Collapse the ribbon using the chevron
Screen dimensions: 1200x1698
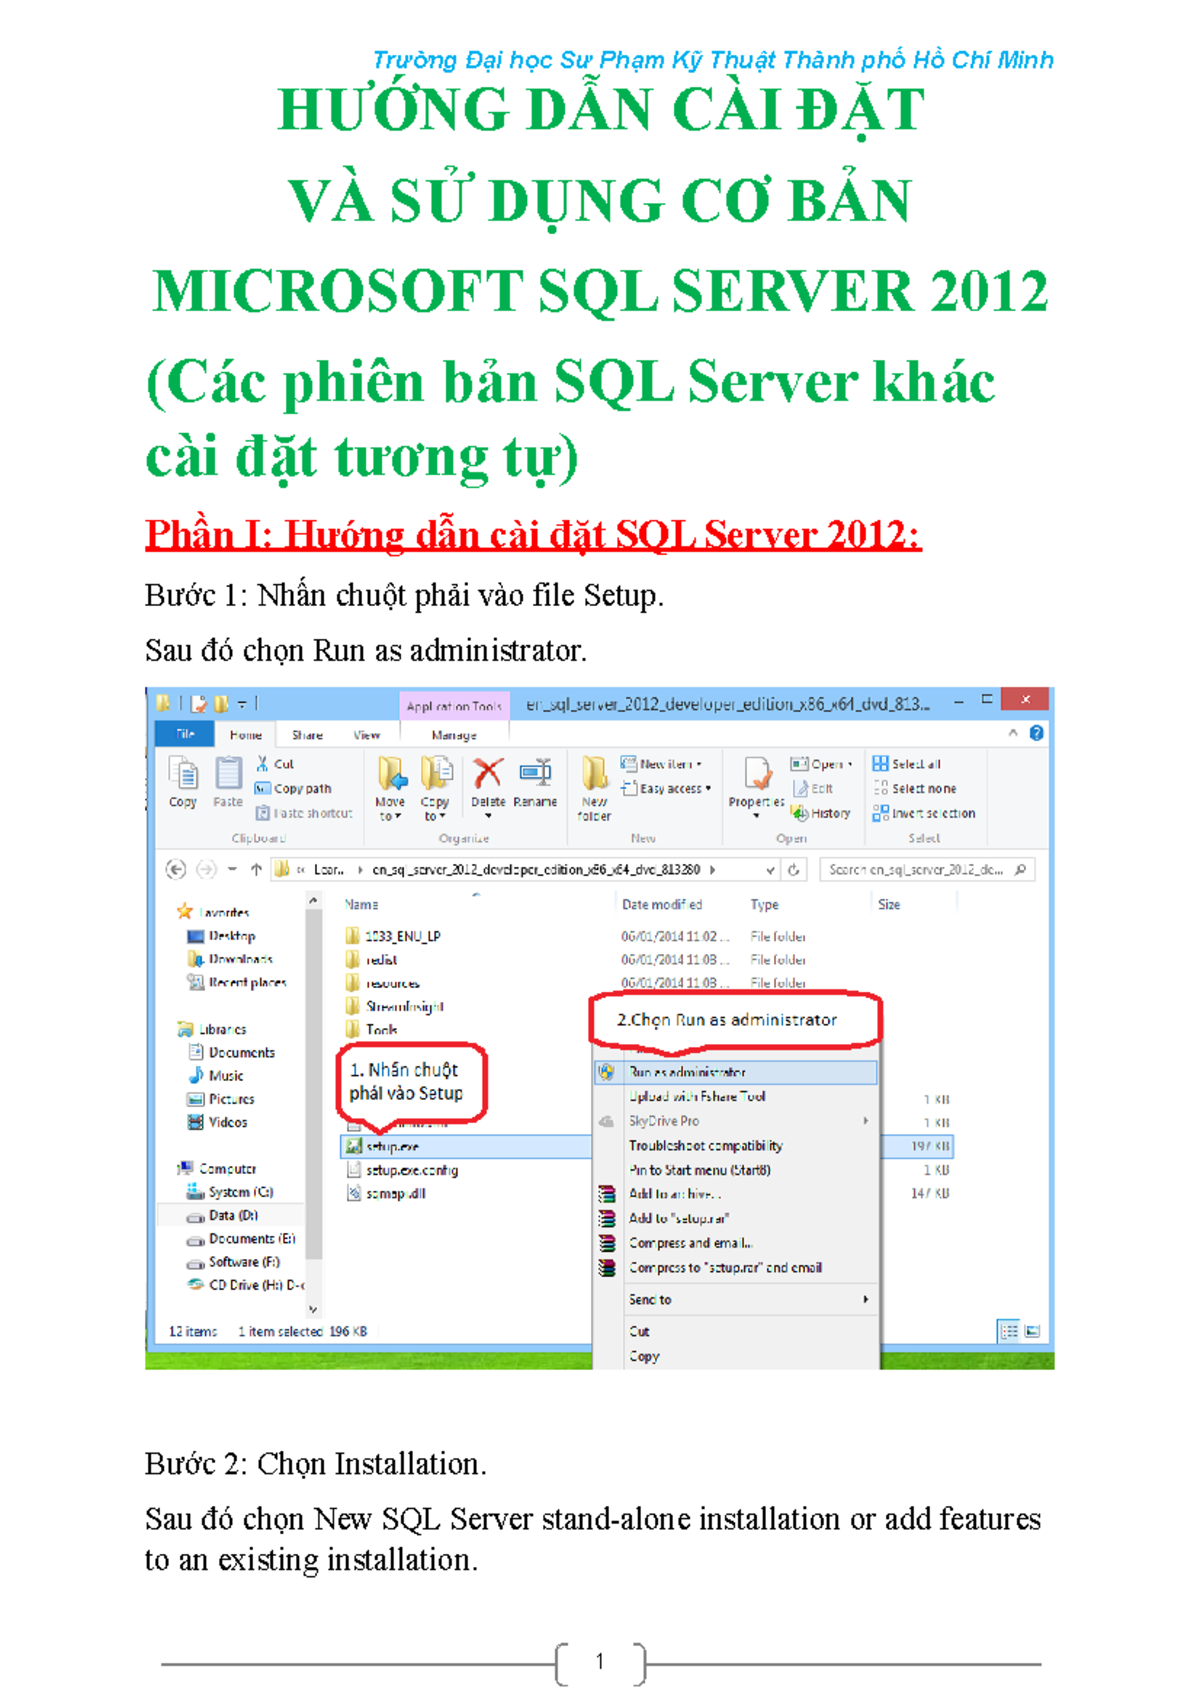(1013, 733)
